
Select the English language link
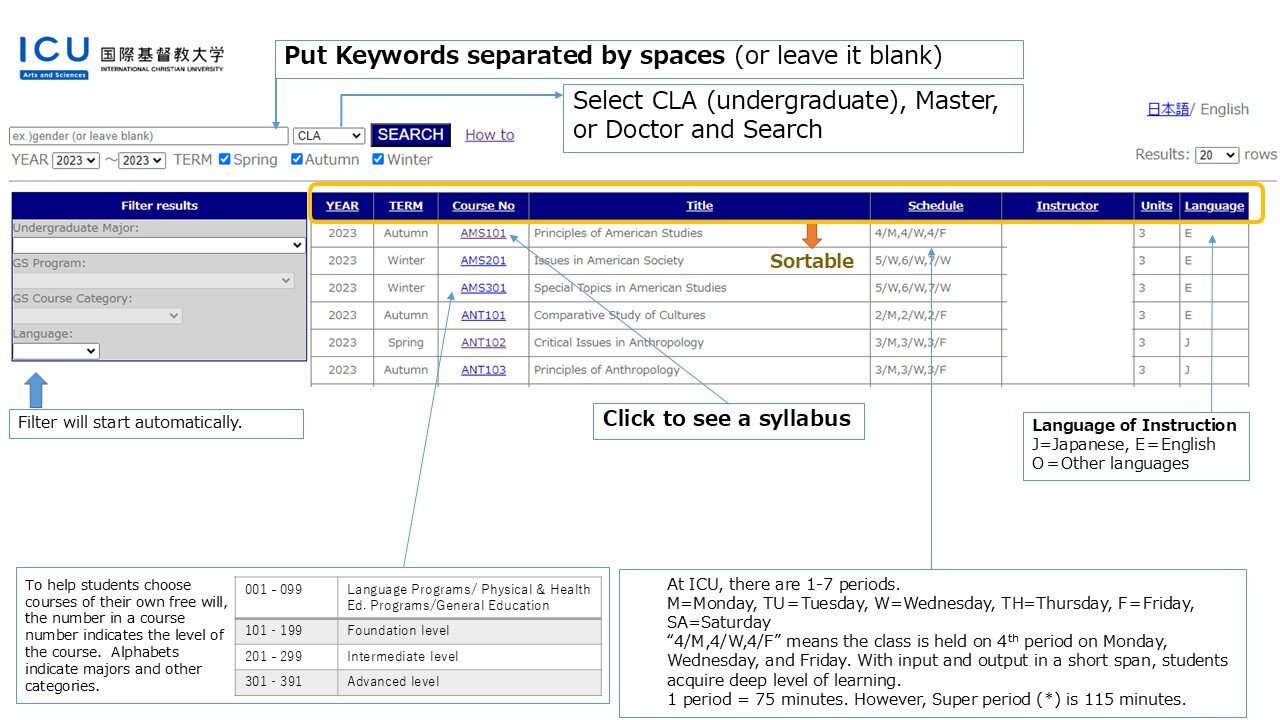click(x=1225, y=109)
